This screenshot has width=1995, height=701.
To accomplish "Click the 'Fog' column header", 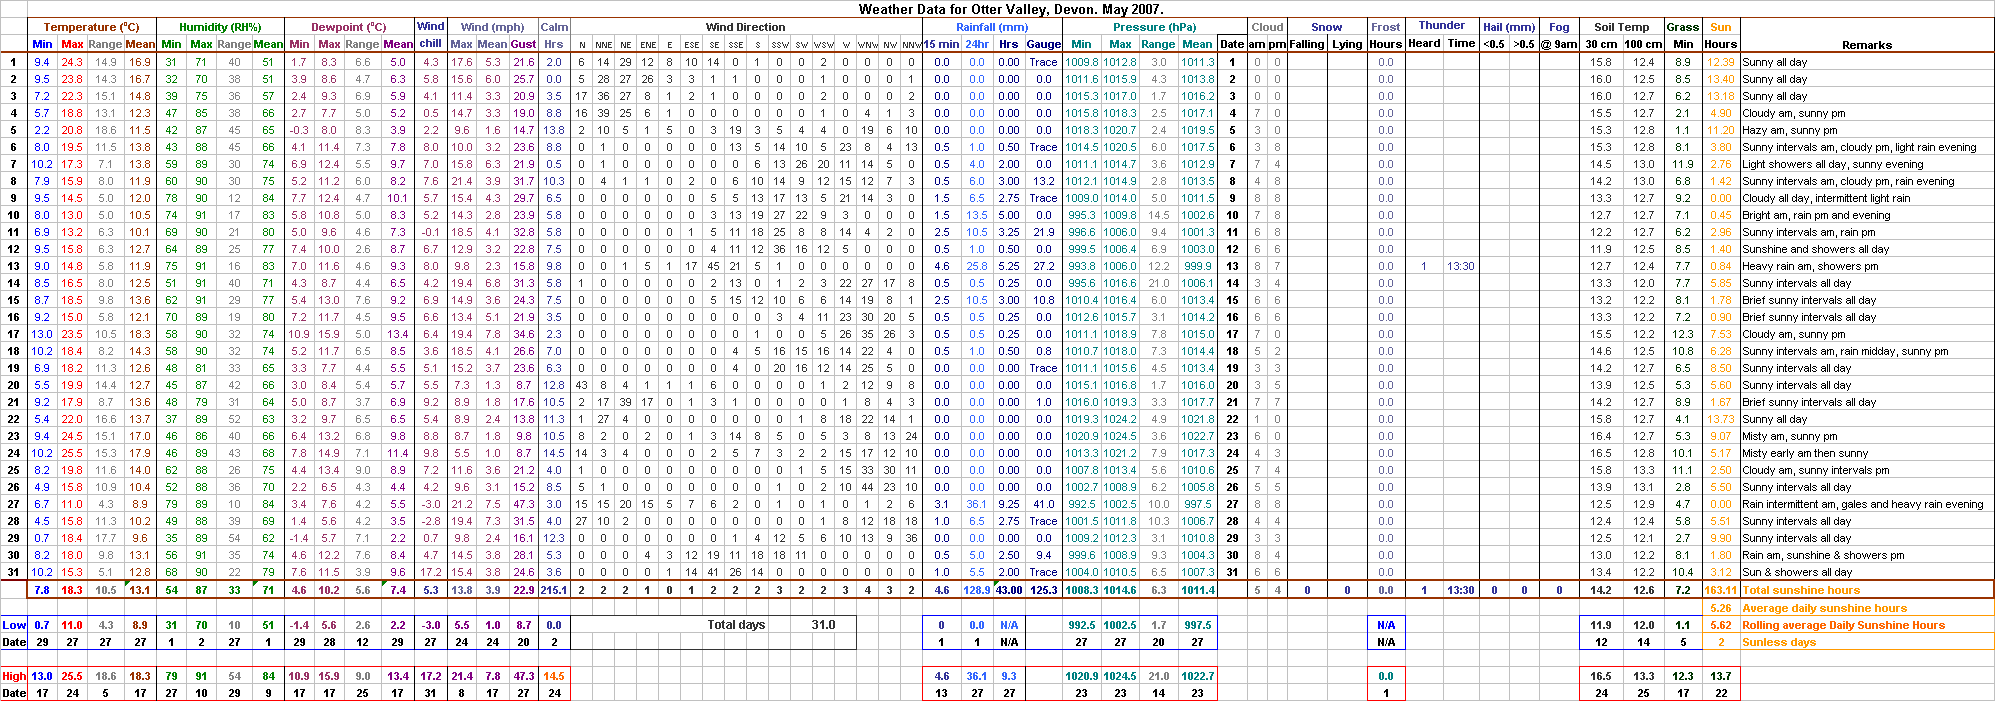I will [x=1559, y=27].
